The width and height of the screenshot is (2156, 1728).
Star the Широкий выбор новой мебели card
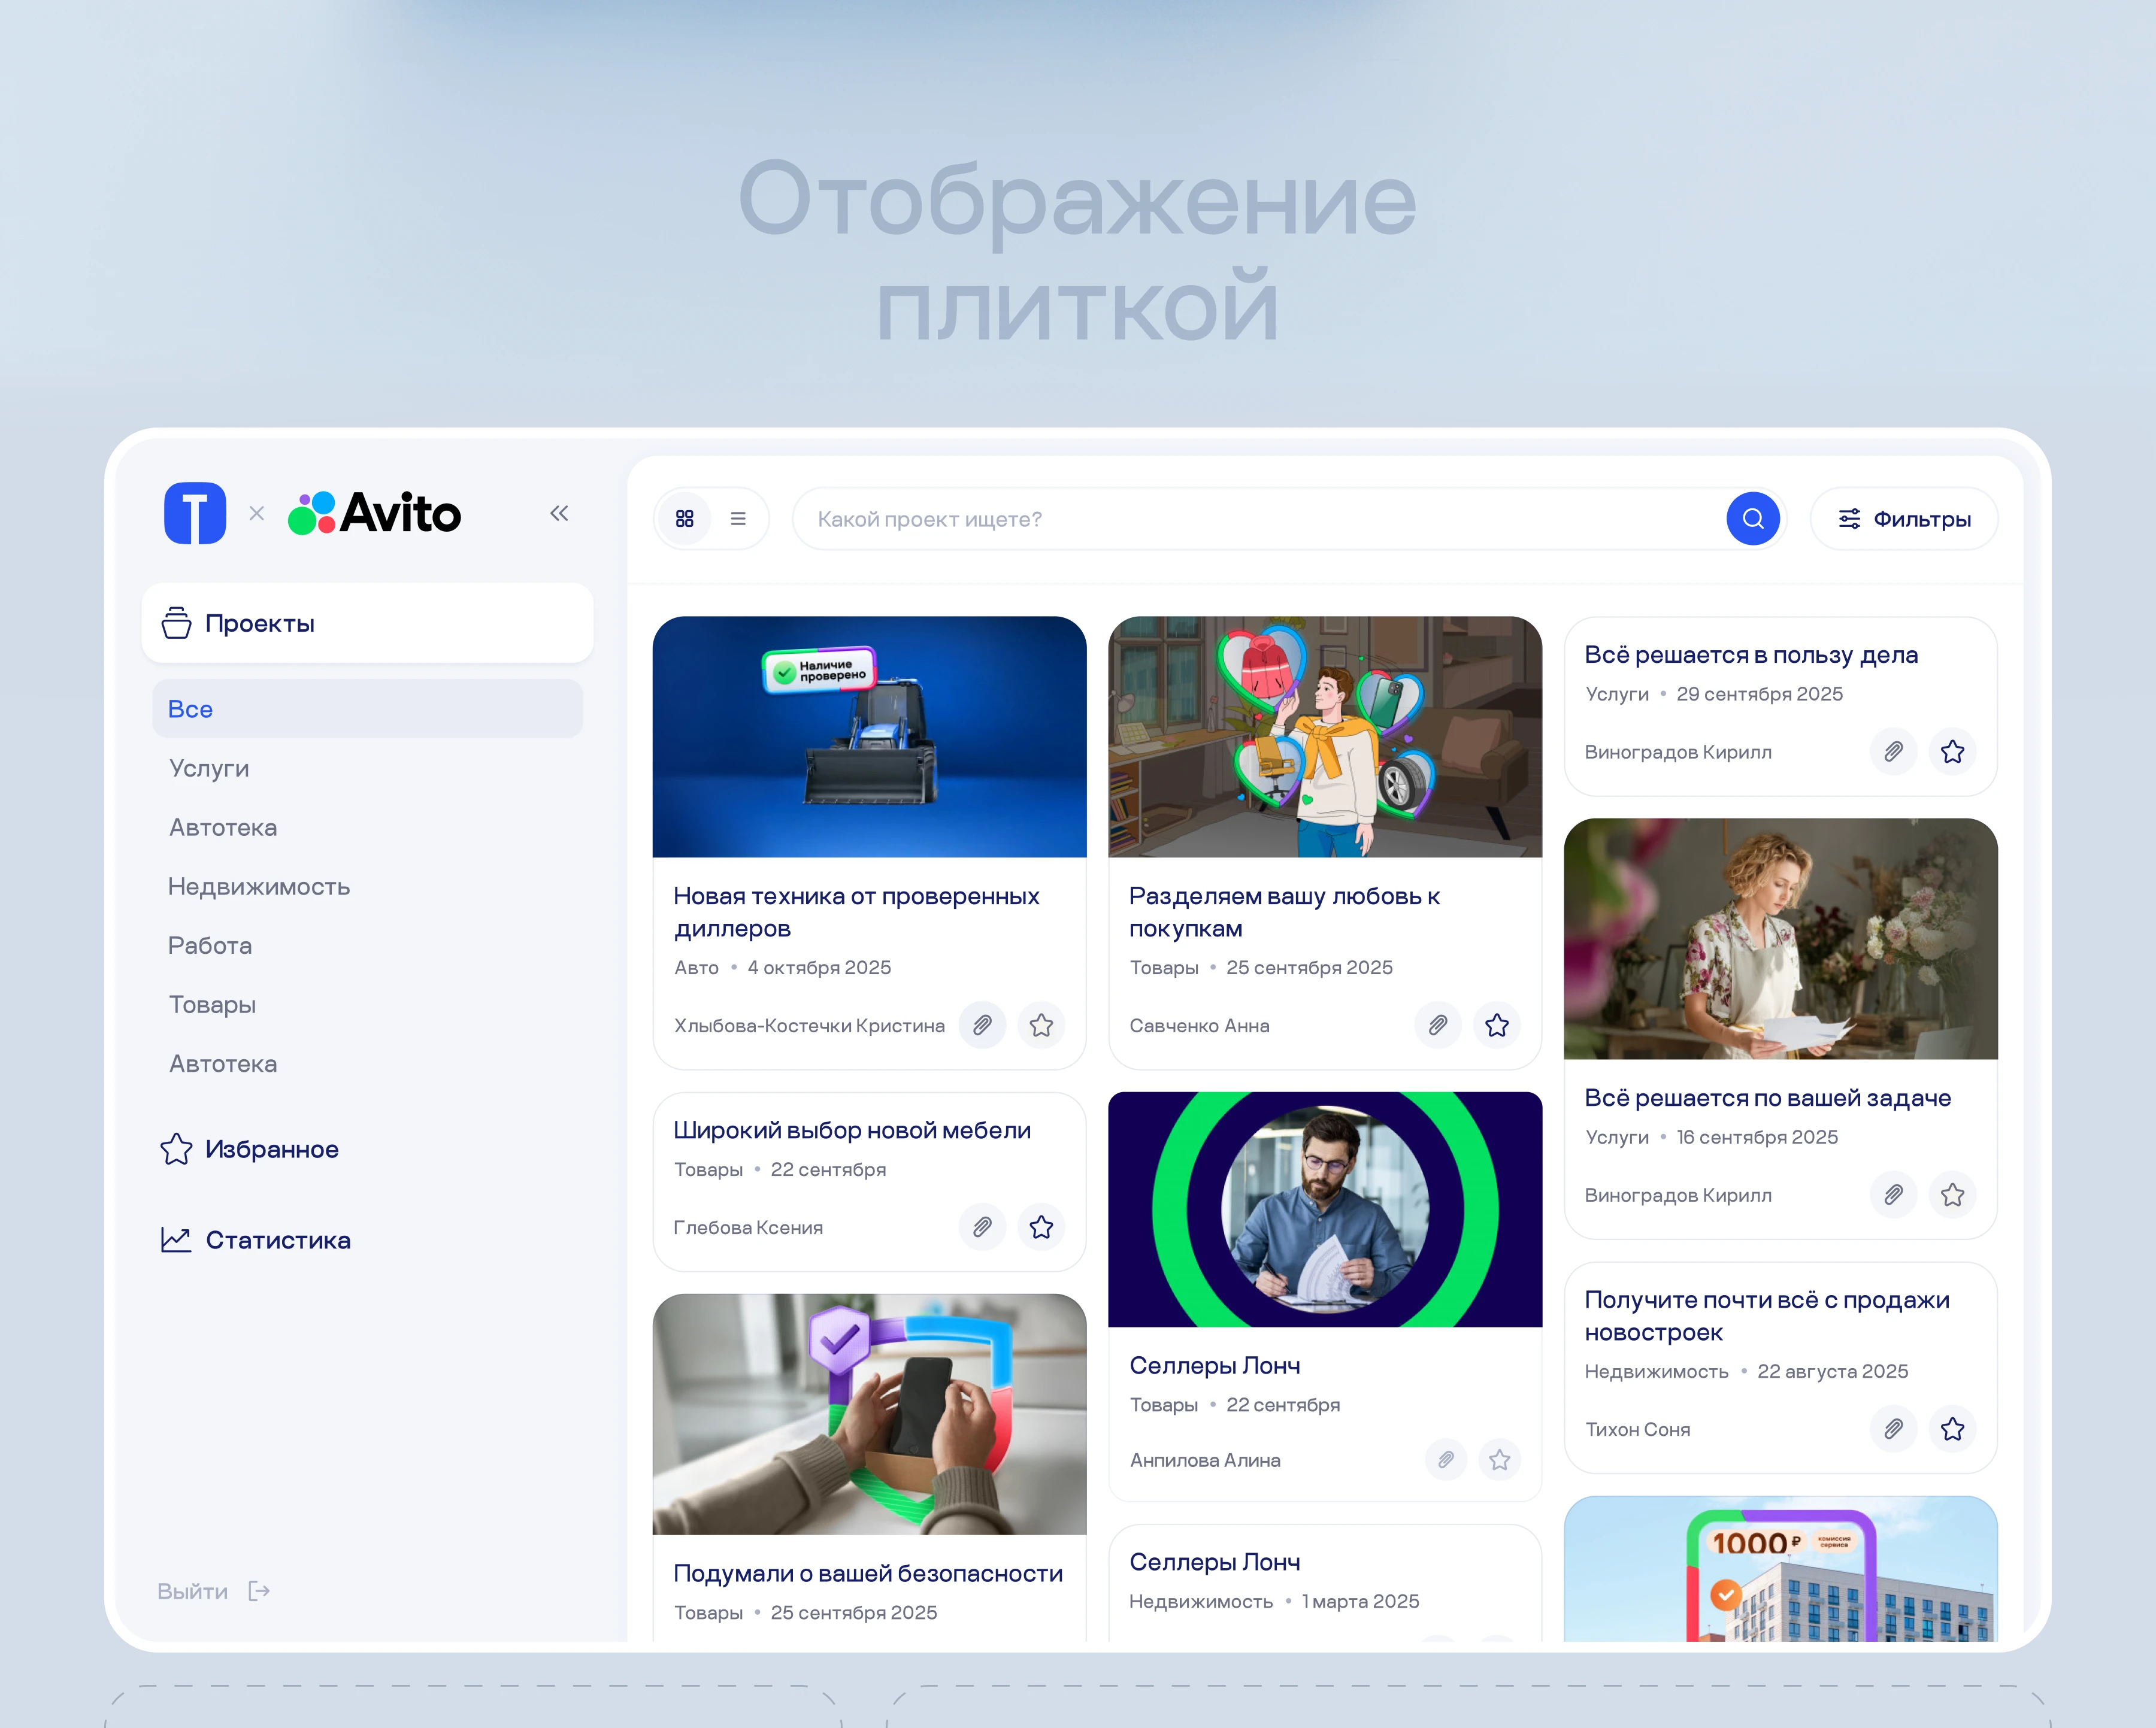click(1041, 1227)
